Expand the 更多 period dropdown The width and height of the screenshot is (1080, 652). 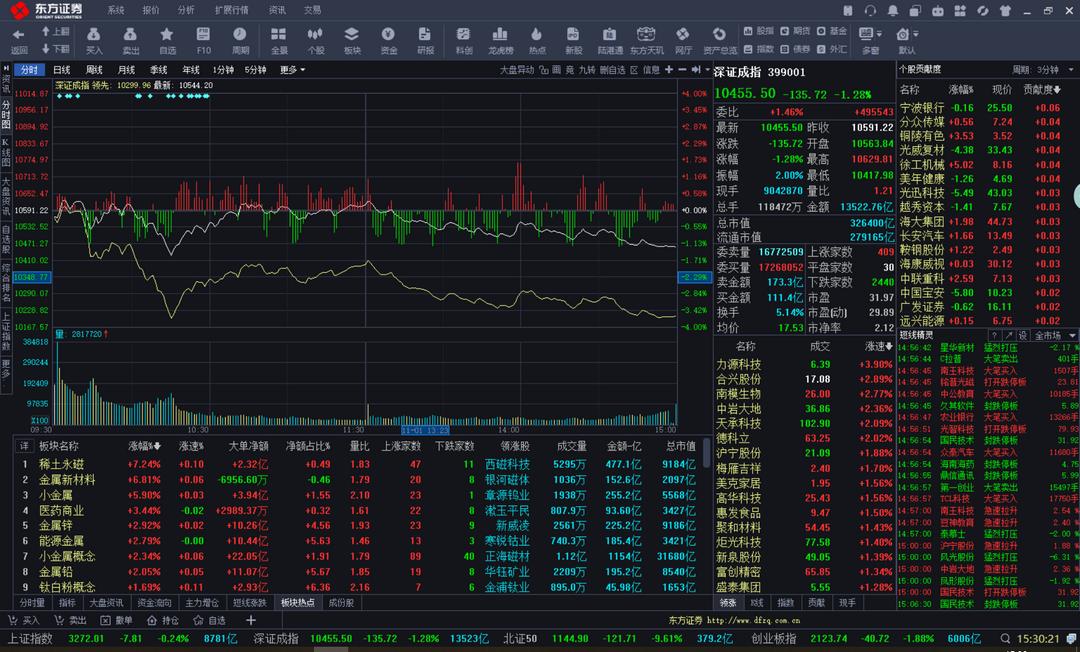point(292,70)
